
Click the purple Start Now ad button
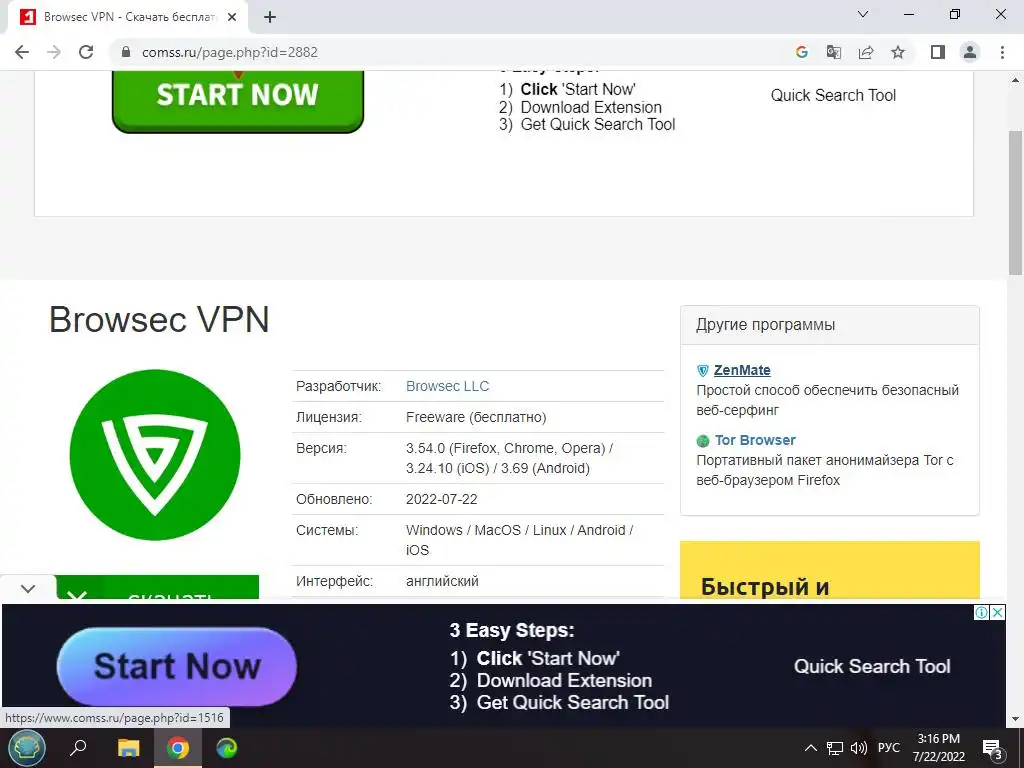[x=177, y=667]
